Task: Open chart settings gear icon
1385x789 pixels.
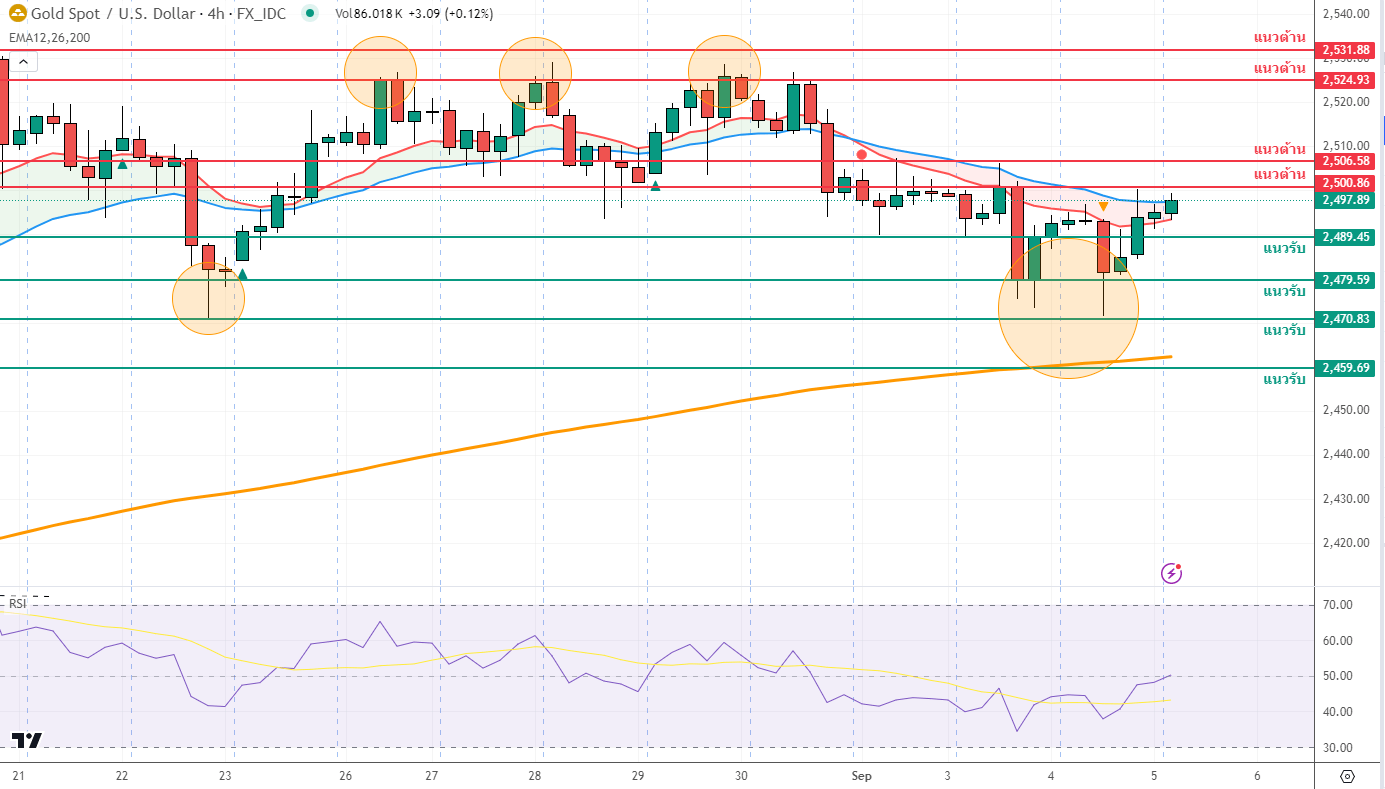Action: [1347, 776]
